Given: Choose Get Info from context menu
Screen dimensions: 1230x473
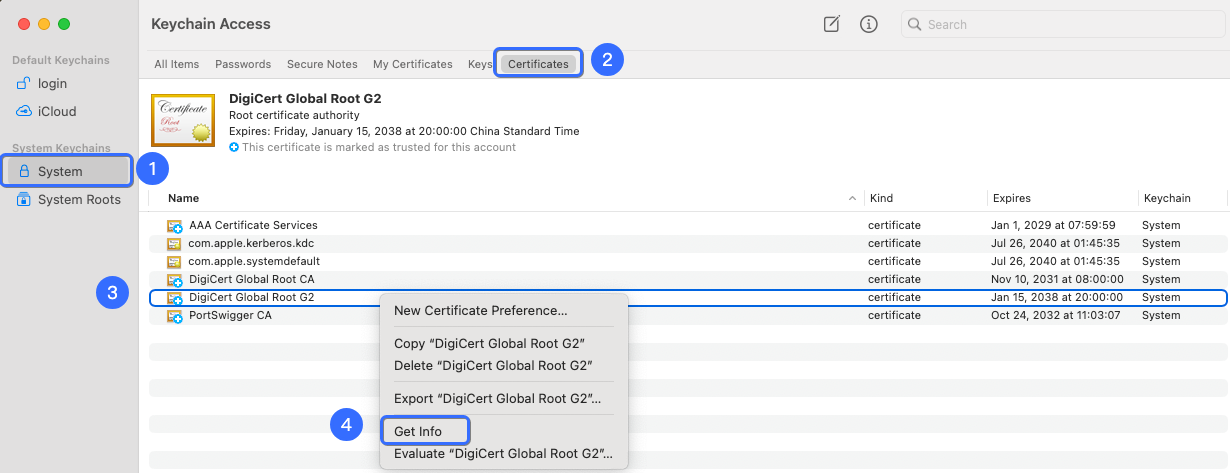Looking at the screenshot, I should 418,432.
